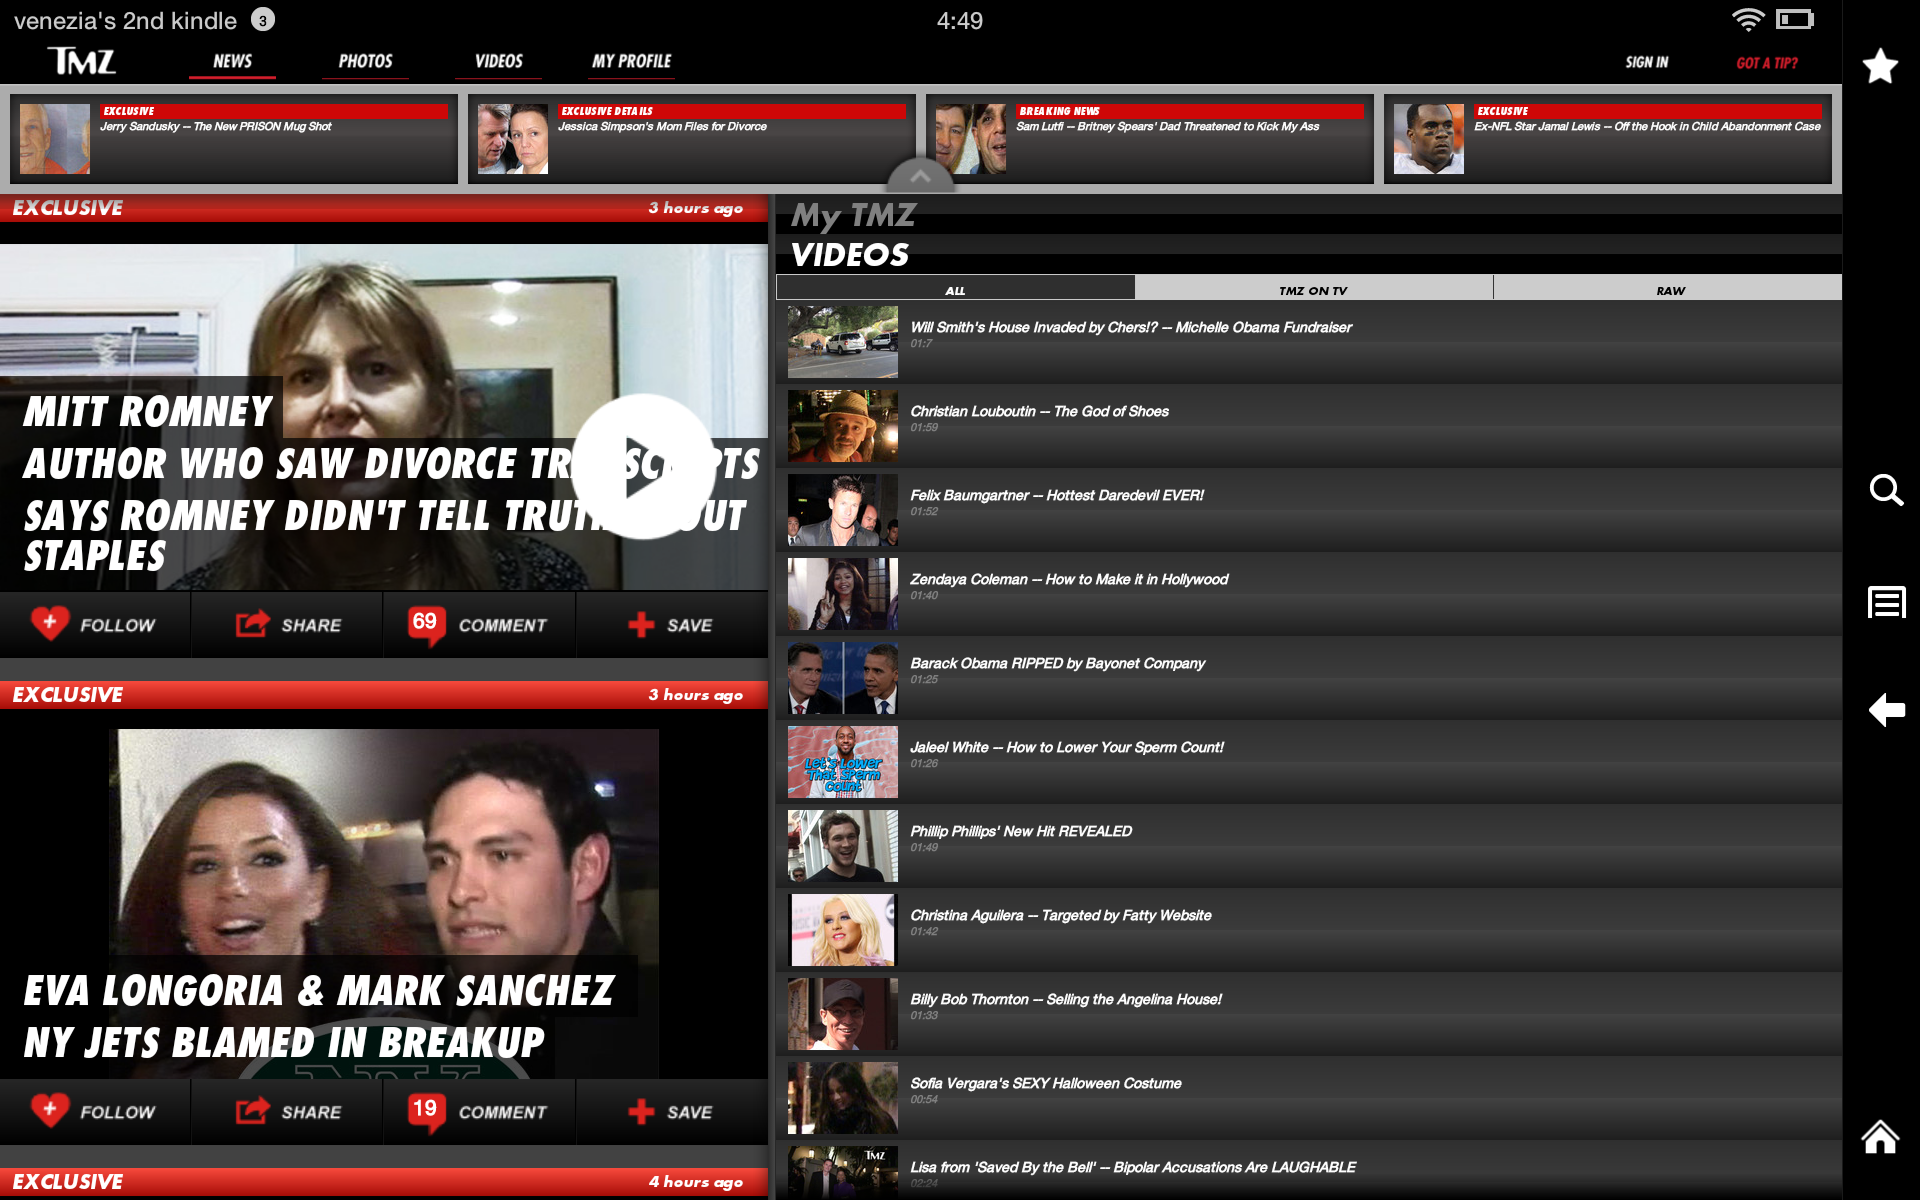Open the MY PROFILE tab
1920x1200 pixels.
coord(631,62)
